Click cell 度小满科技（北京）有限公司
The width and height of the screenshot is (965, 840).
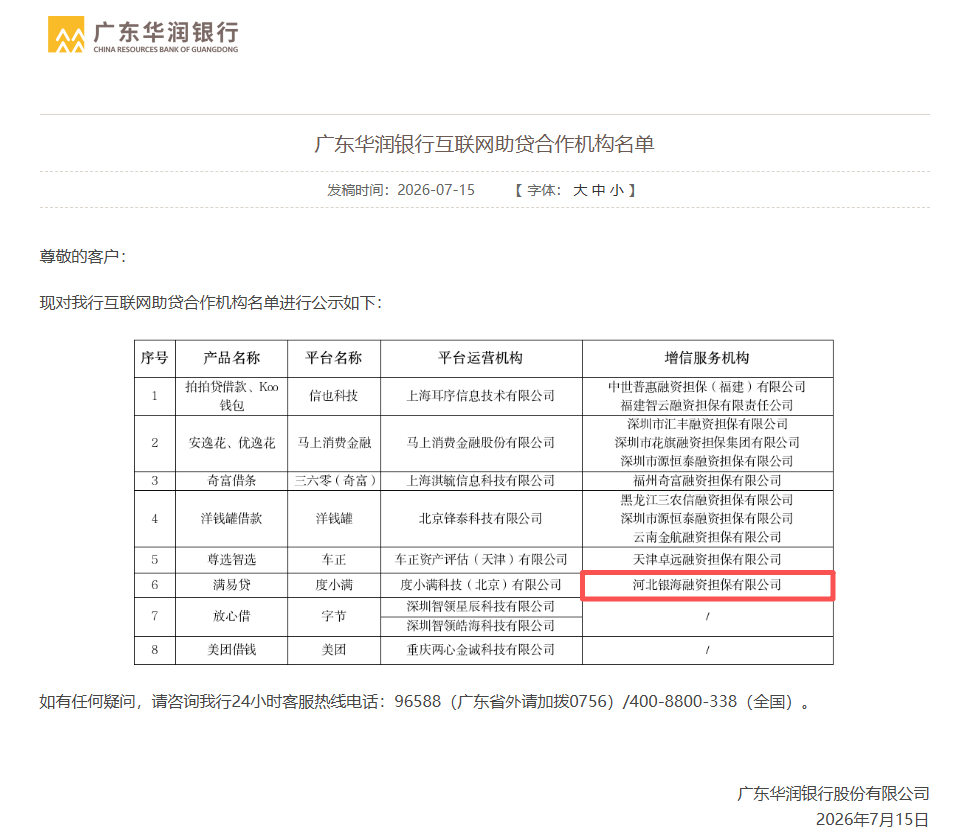point(481,585)
